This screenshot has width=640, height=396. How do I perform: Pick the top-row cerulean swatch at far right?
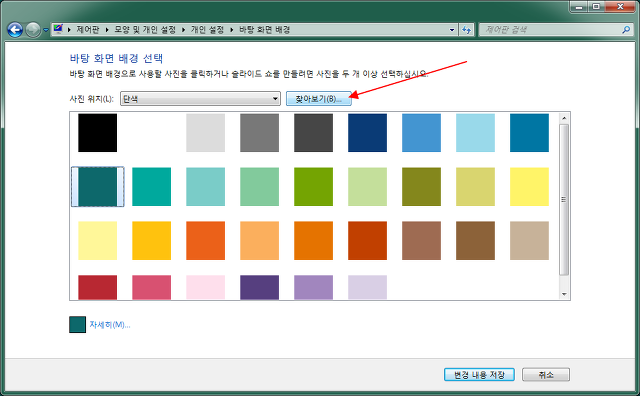pyautogui.click(x=529, y=133)
